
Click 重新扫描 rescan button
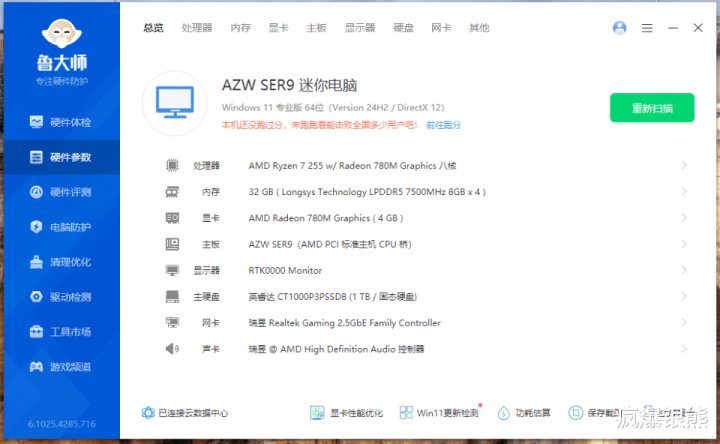652,108
